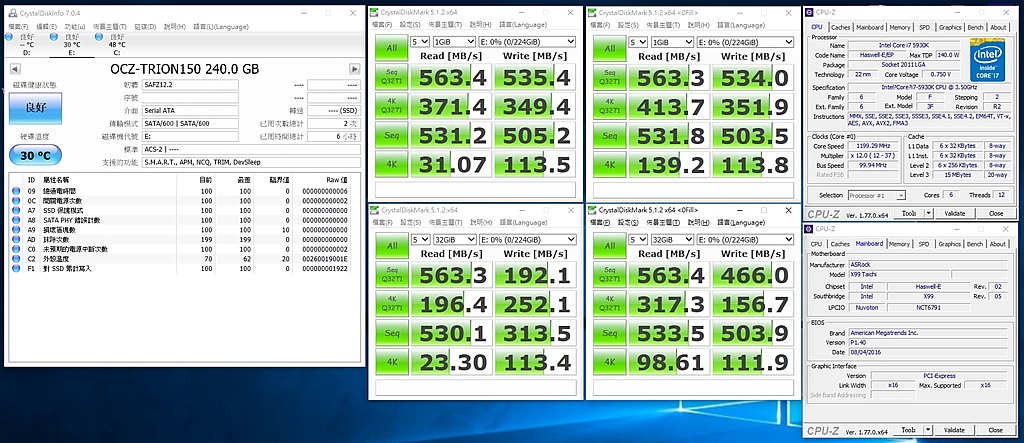Switch to SPD tab in top CPU-Z window

924,27
